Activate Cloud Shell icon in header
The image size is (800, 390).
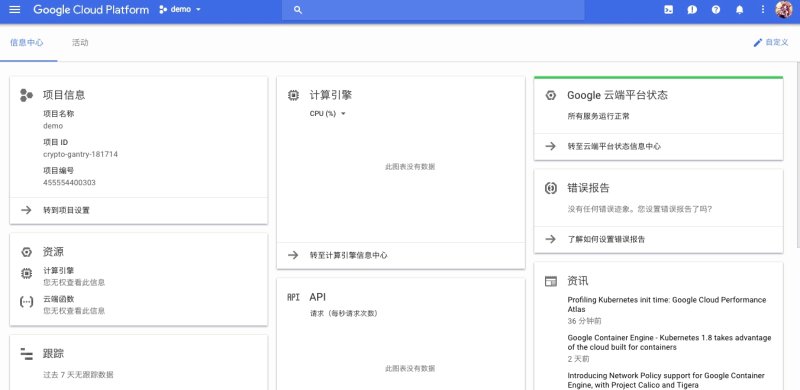point(668,10)
